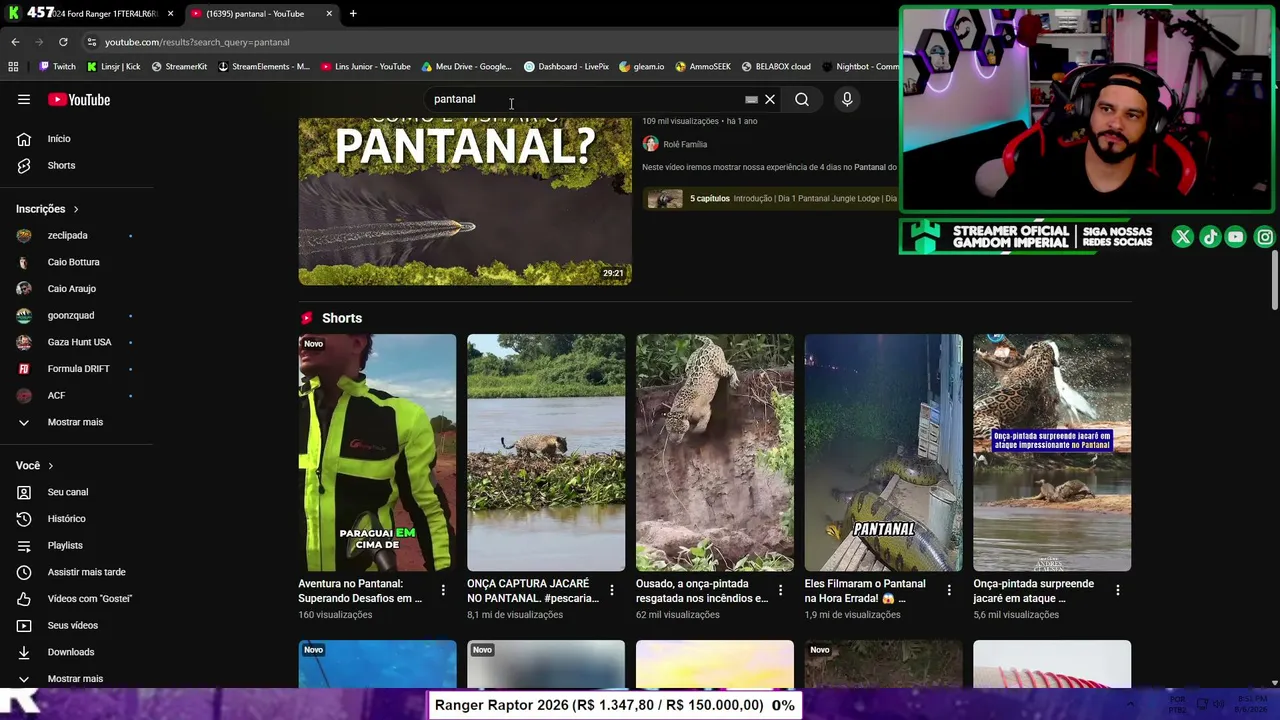The height and width of the screenshot is (720, 1280).
Task: Open the zeclipada channel subscription
Action: click(77, 235)
